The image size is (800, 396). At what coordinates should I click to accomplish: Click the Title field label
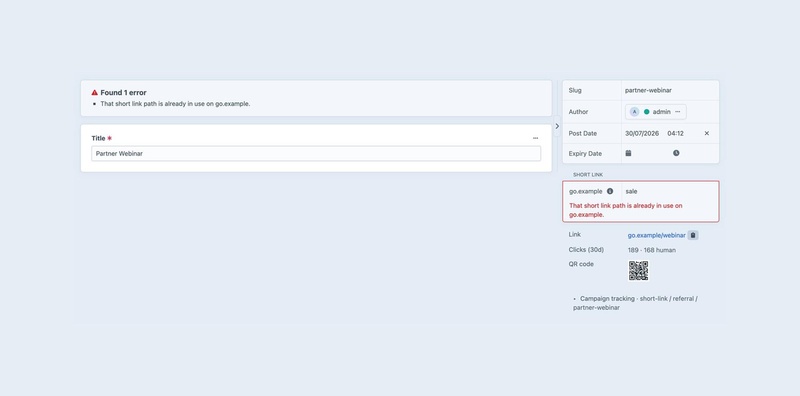98,138
